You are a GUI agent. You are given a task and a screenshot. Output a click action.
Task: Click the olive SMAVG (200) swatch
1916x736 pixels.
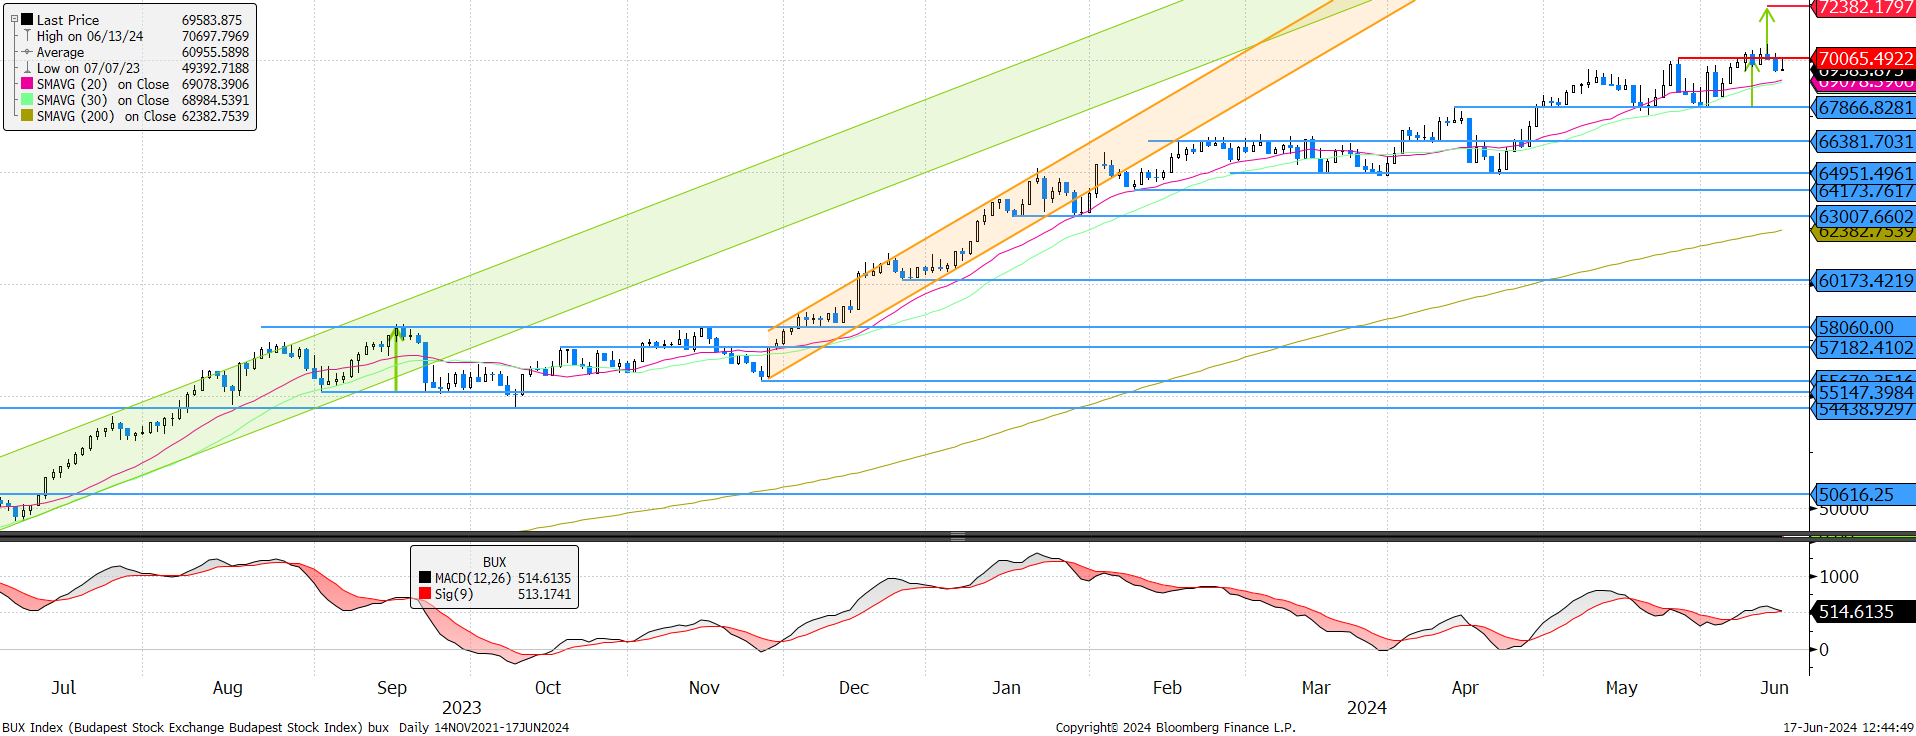coord(27,116)
